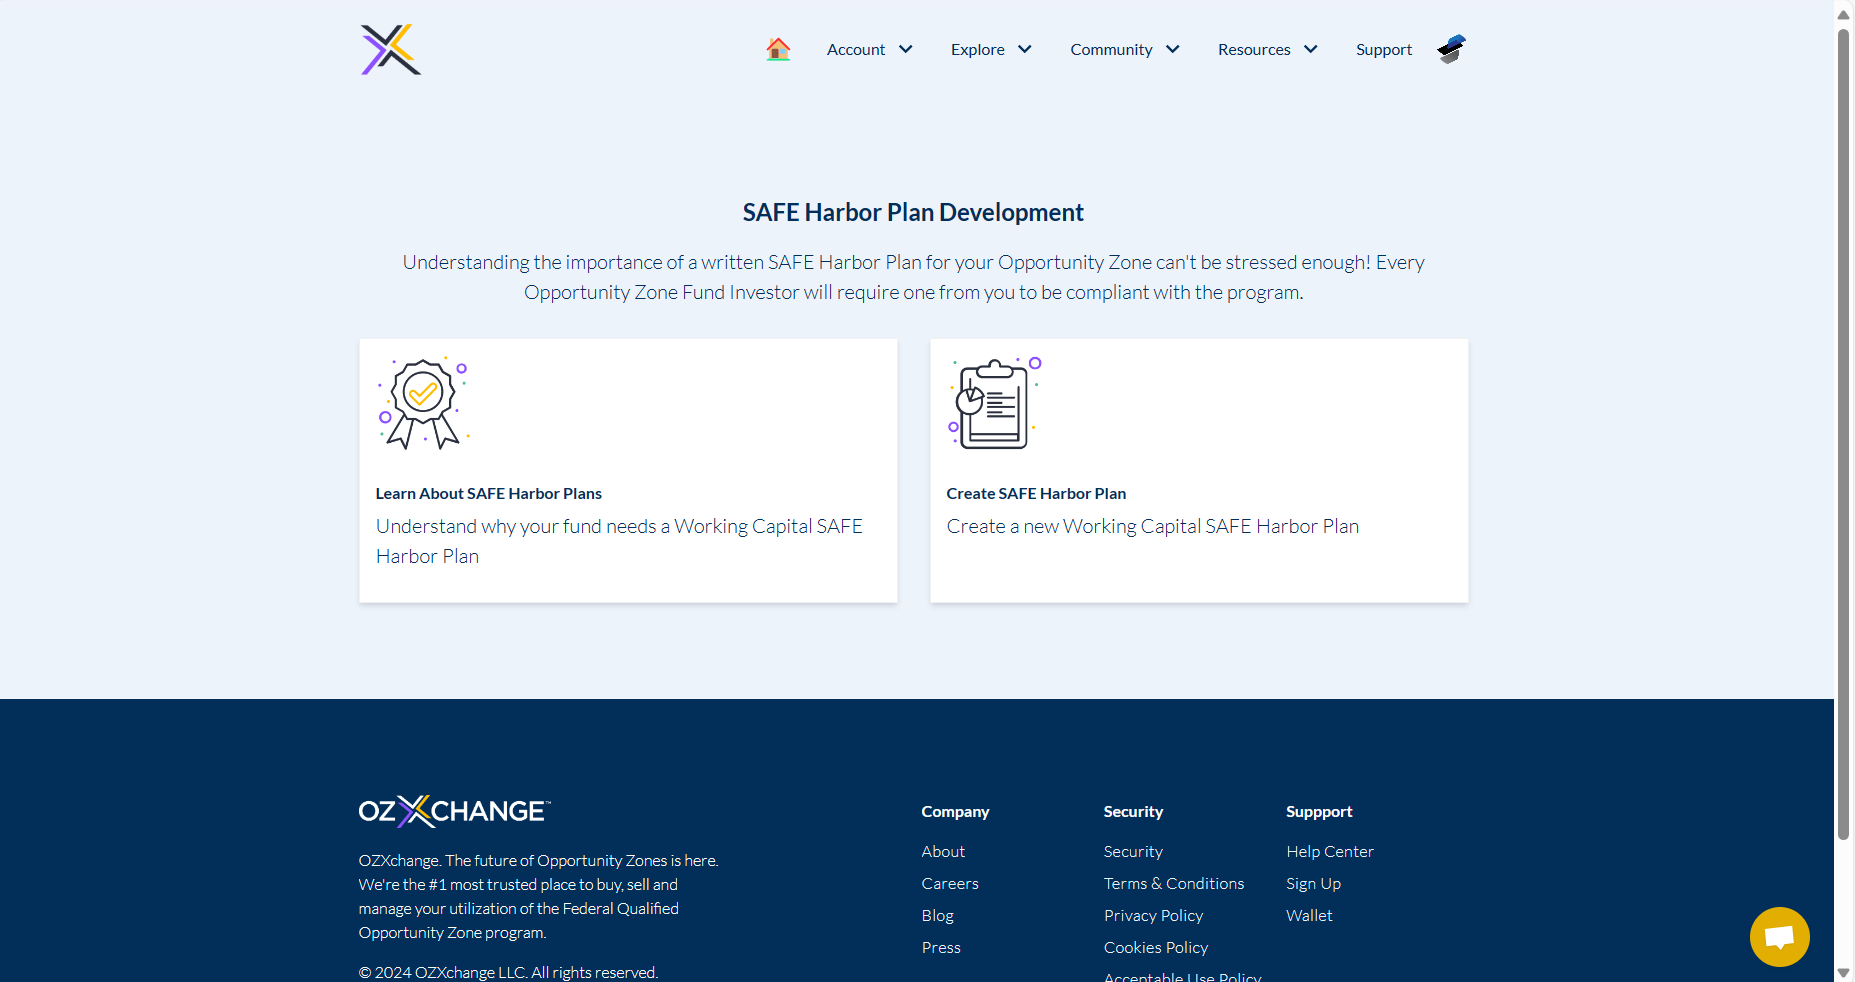
Task: Click the clipboard report icon
Action: (x=995, y=403)
